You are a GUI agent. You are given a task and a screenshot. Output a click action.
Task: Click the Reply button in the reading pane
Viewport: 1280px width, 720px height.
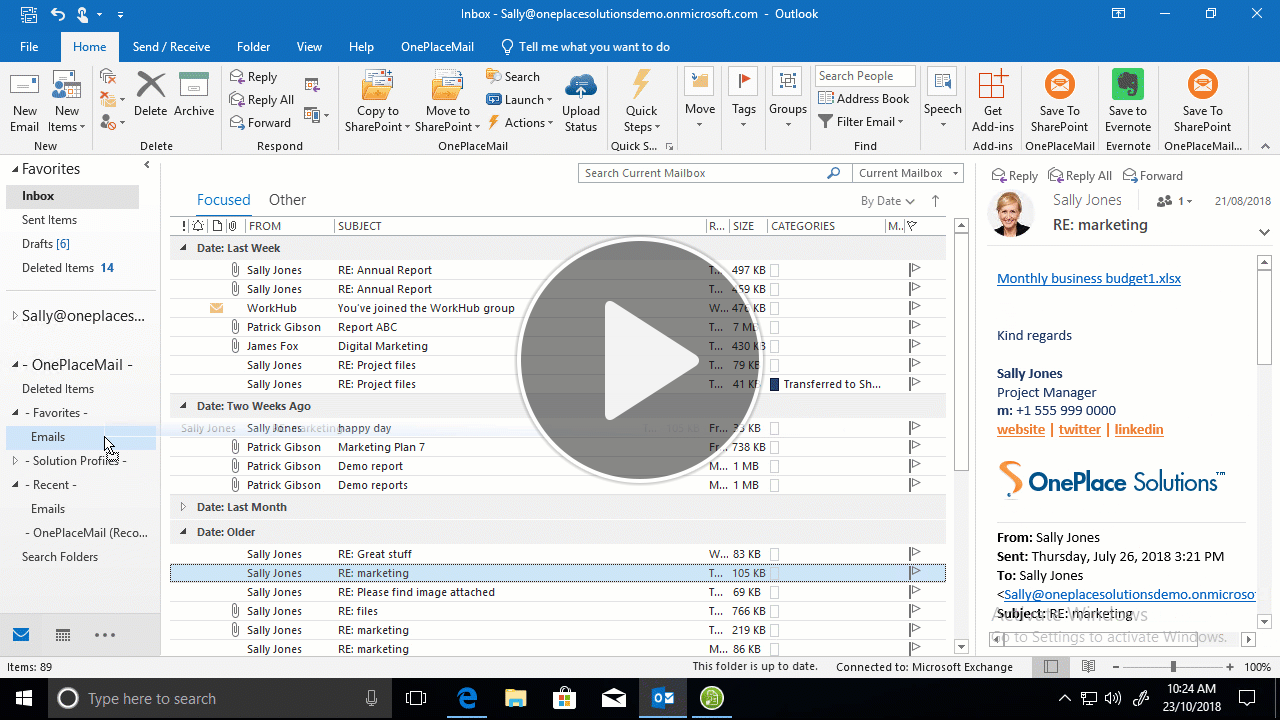click(x=1014, y=174)
